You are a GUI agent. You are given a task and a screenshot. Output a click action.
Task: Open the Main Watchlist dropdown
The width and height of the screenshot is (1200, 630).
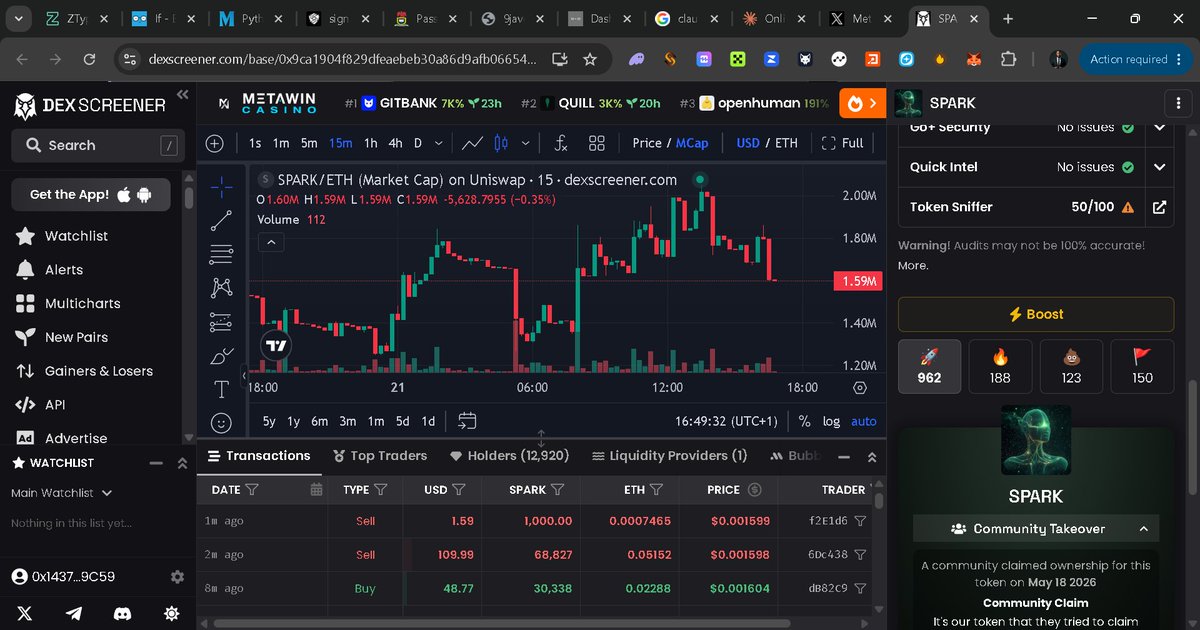61,493
